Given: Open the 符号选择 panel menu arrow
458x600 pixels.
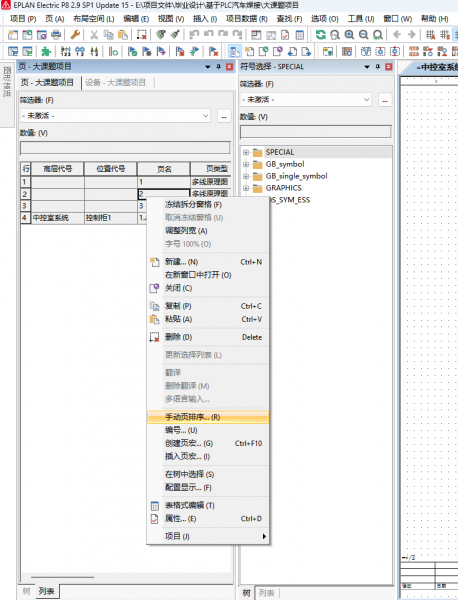Looking at the screenshot, I should (x=367, y=67).
